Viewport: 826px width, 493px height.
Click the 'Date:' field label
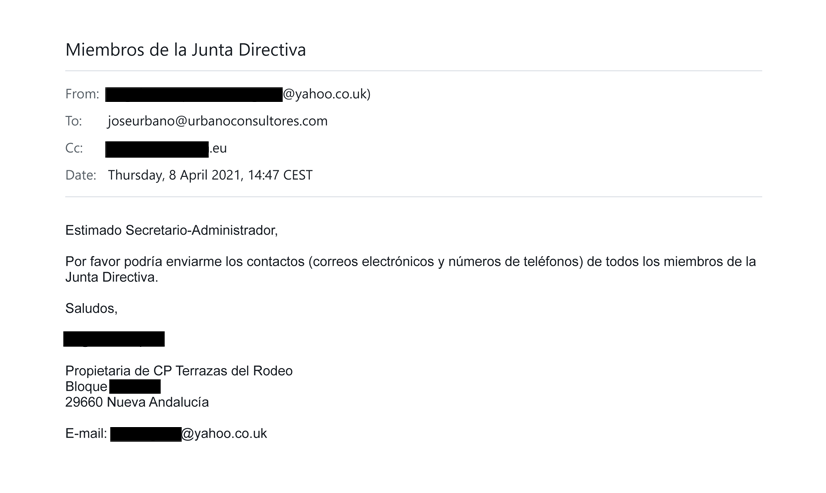tap(81, 175)
